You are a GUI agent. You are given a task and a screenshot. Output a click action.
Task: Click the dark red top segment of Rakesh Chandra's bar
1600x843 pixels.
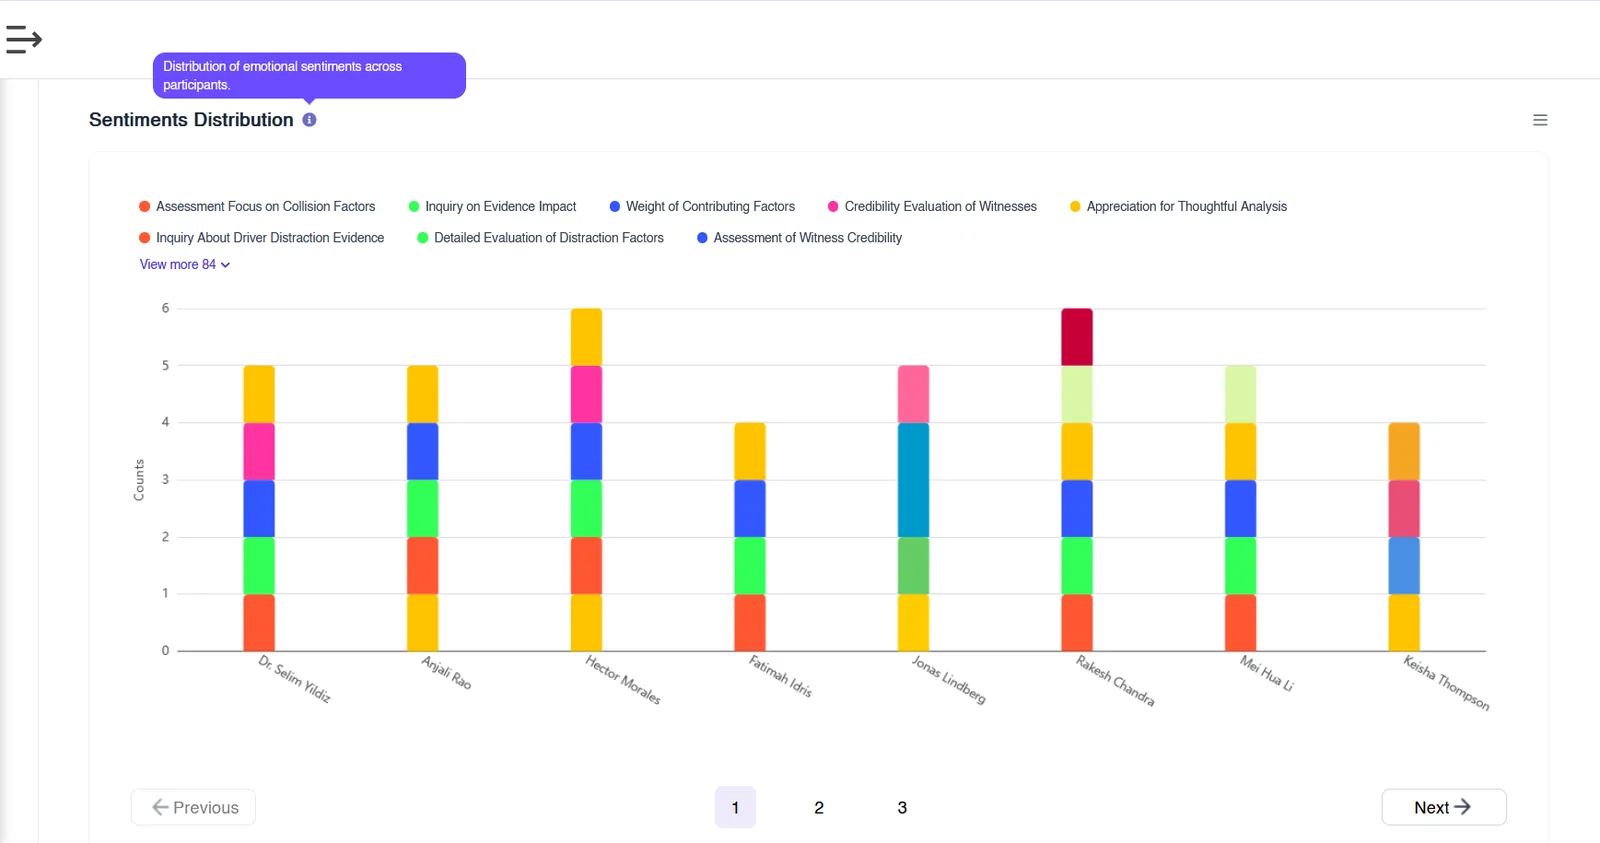tap(1077, 337)
